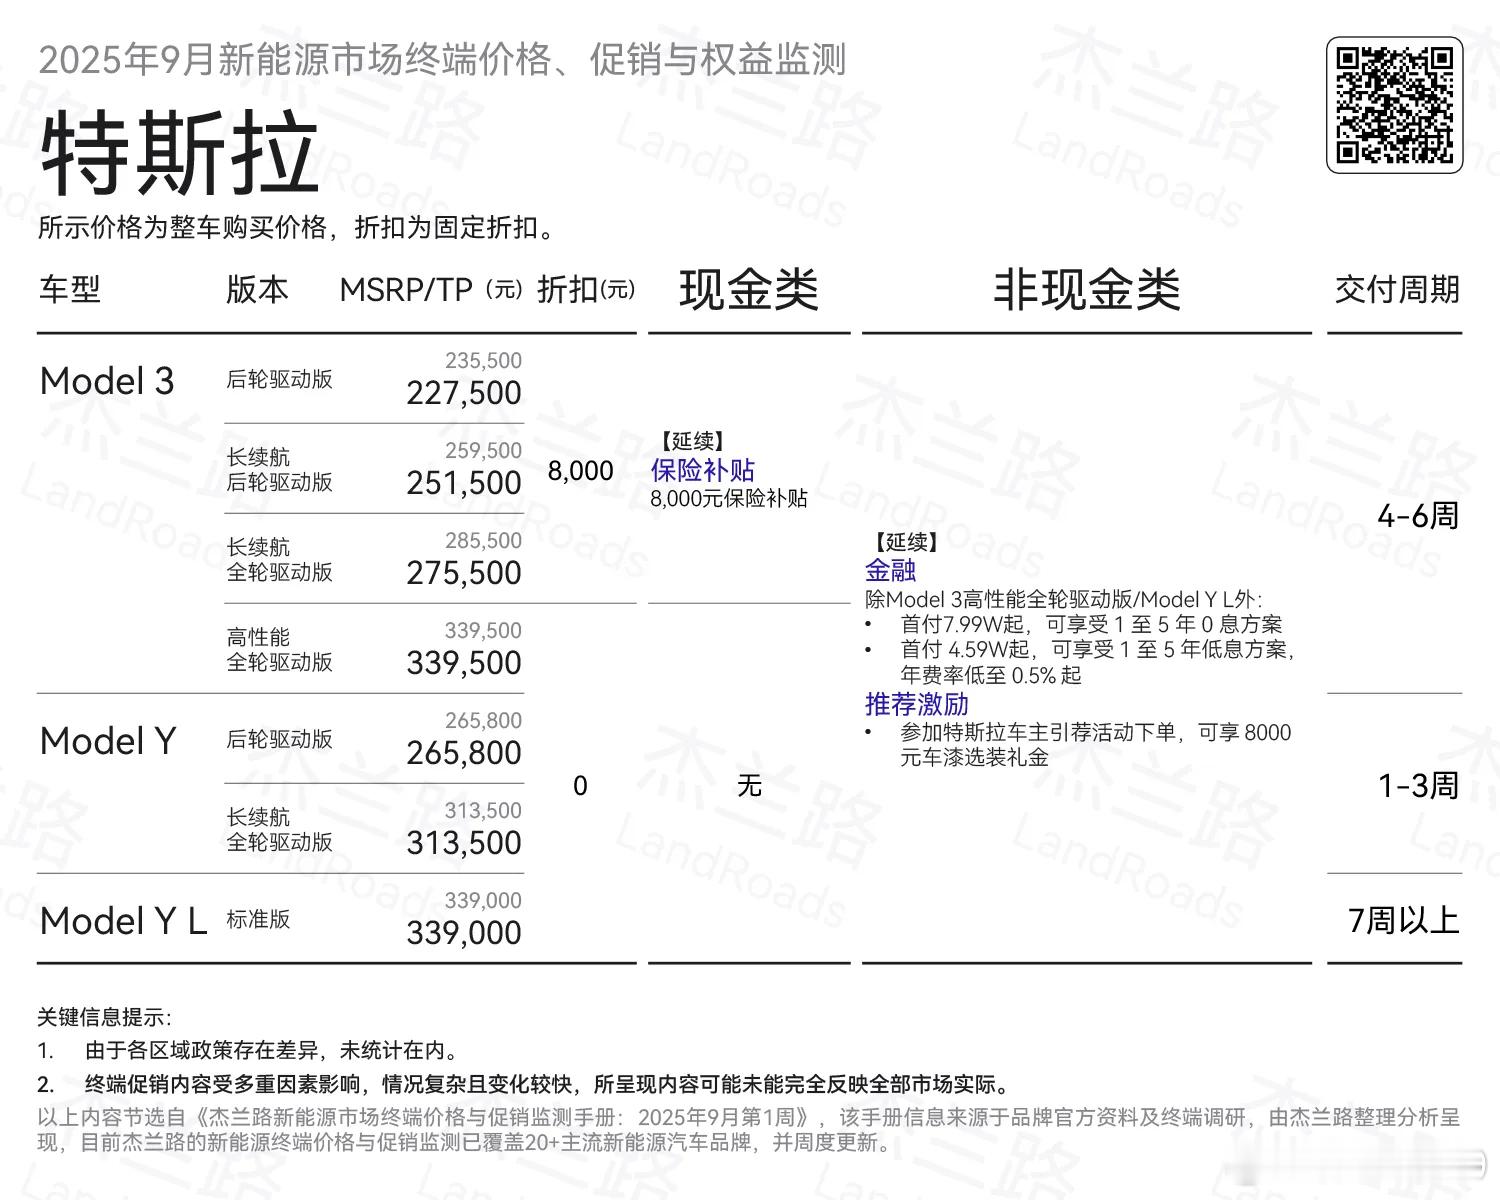Click the 无 cash promotion cell
The image size is (1500, 1200).
[x=749, y=786]
